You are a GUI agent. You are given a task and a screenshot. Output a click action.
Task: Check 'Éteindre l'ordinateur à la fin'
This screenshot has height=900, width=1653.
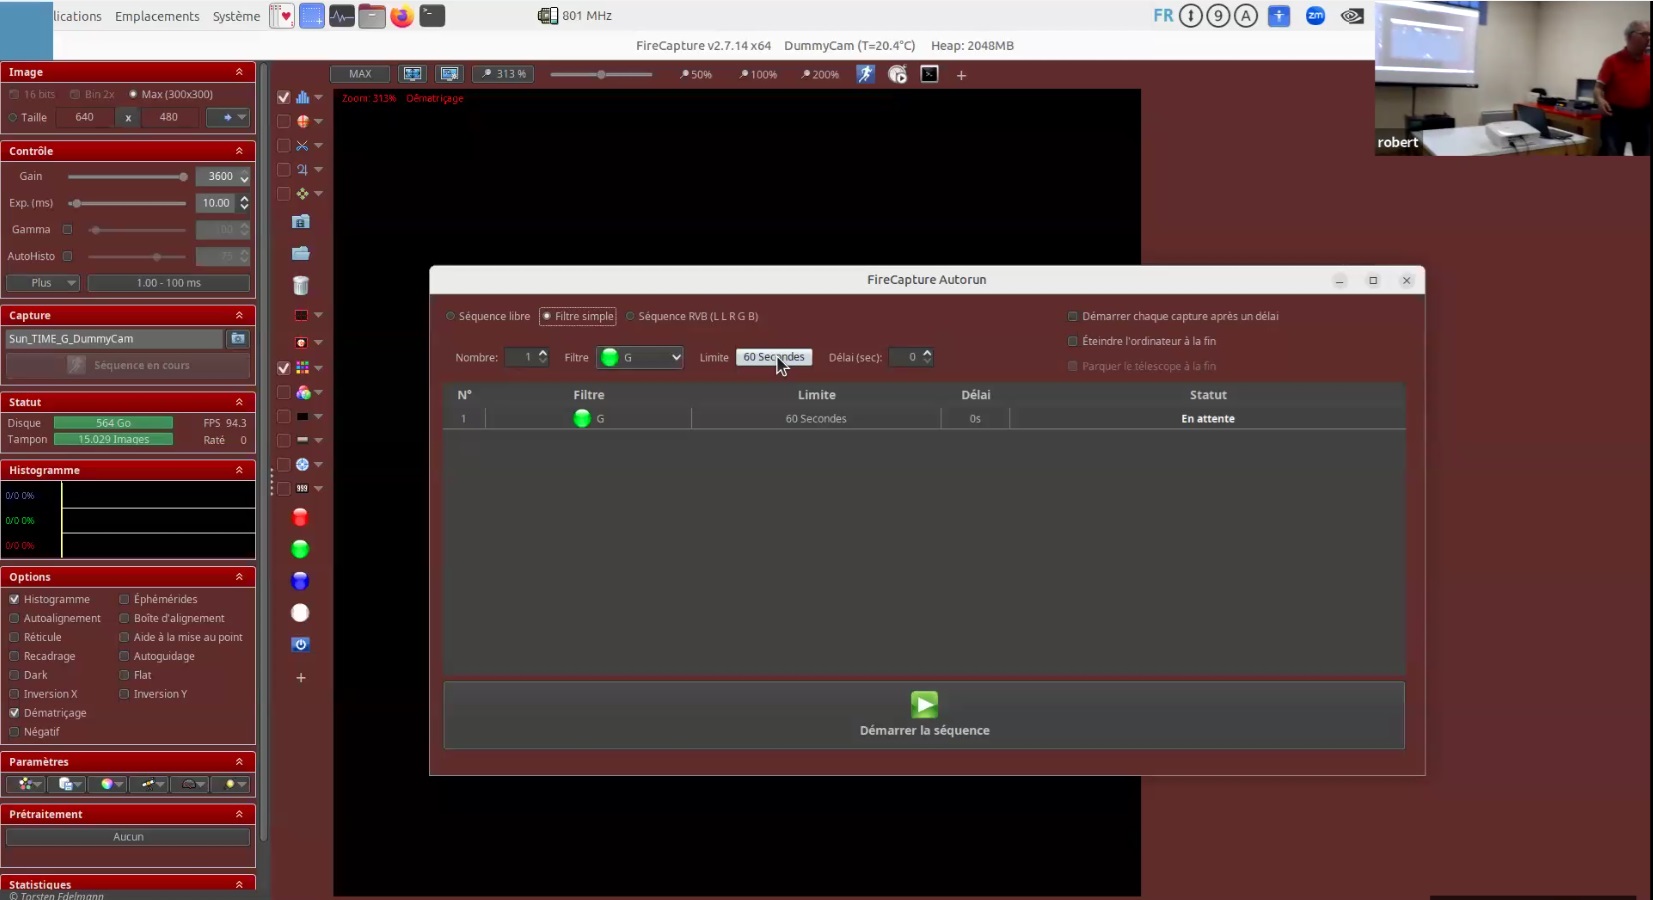tap(1073, 341)
